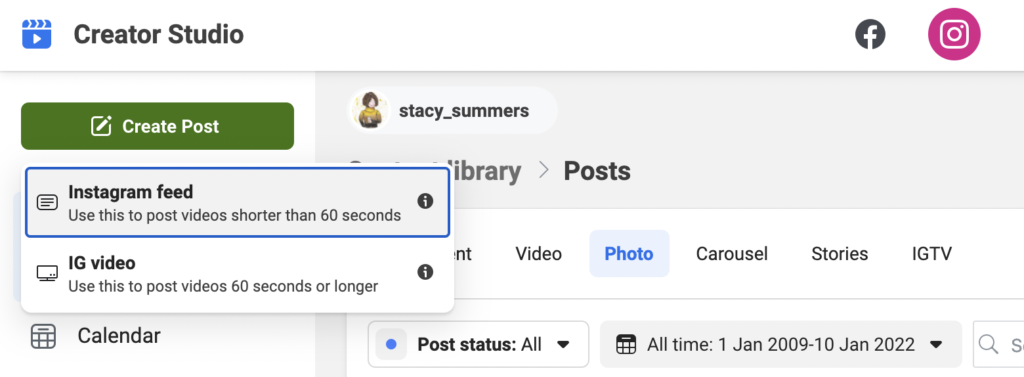Open the Carousel tab
This screenshot has height=377, width=1024.
(x=731, y=254)
